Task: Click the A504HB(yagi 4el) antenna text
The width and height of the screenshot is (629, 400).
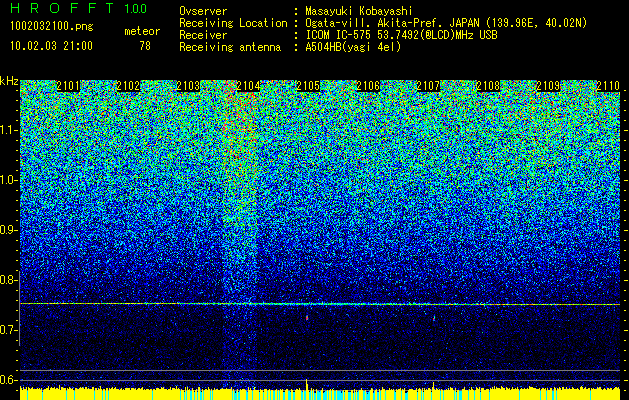Action: pyautogui.click(x=353, y=47)
